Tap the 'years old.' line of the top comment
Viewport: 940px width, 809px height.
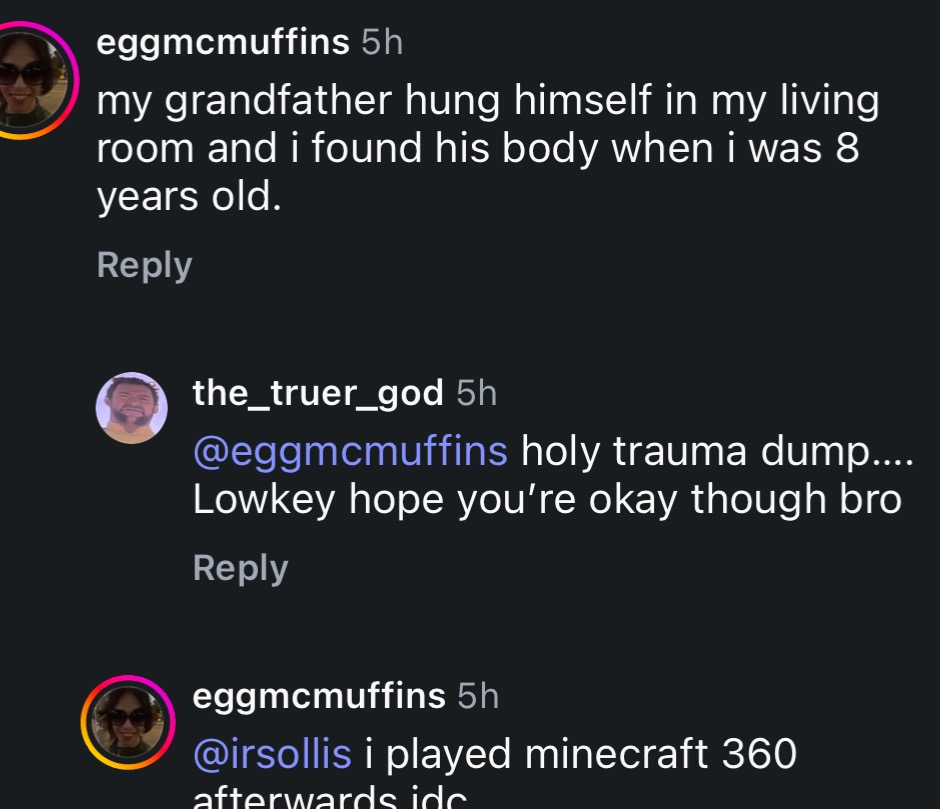(189, 197)
